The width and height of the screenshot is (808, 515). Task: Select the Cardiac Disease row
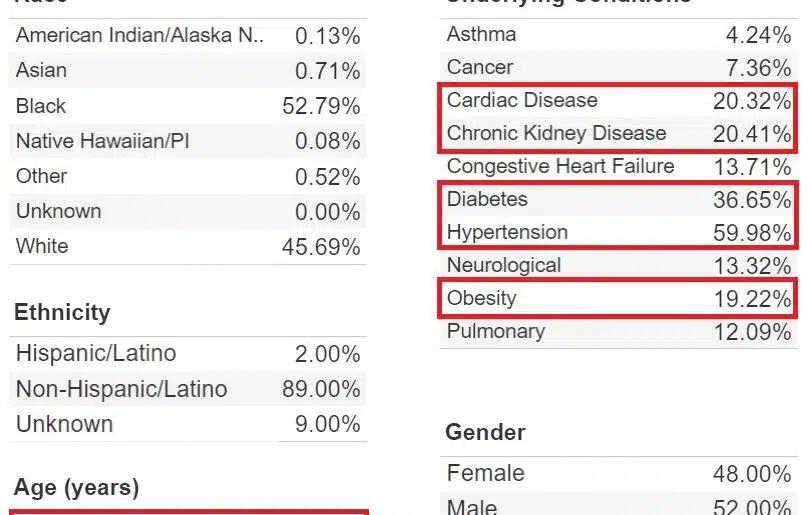coord(619,101)
